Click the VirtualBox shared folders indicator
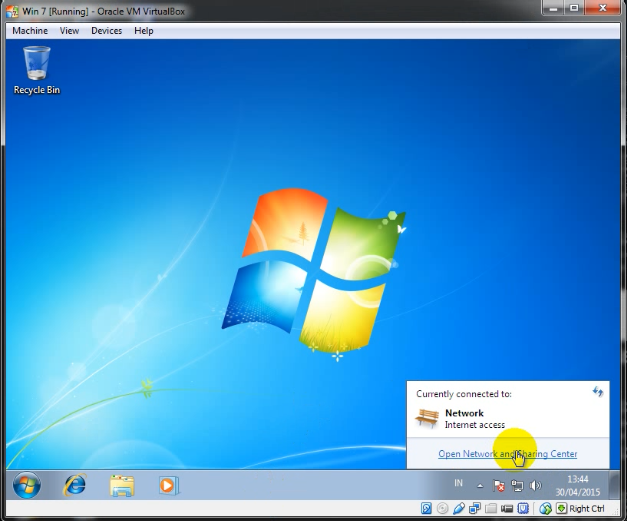 (x=491, y=509)
